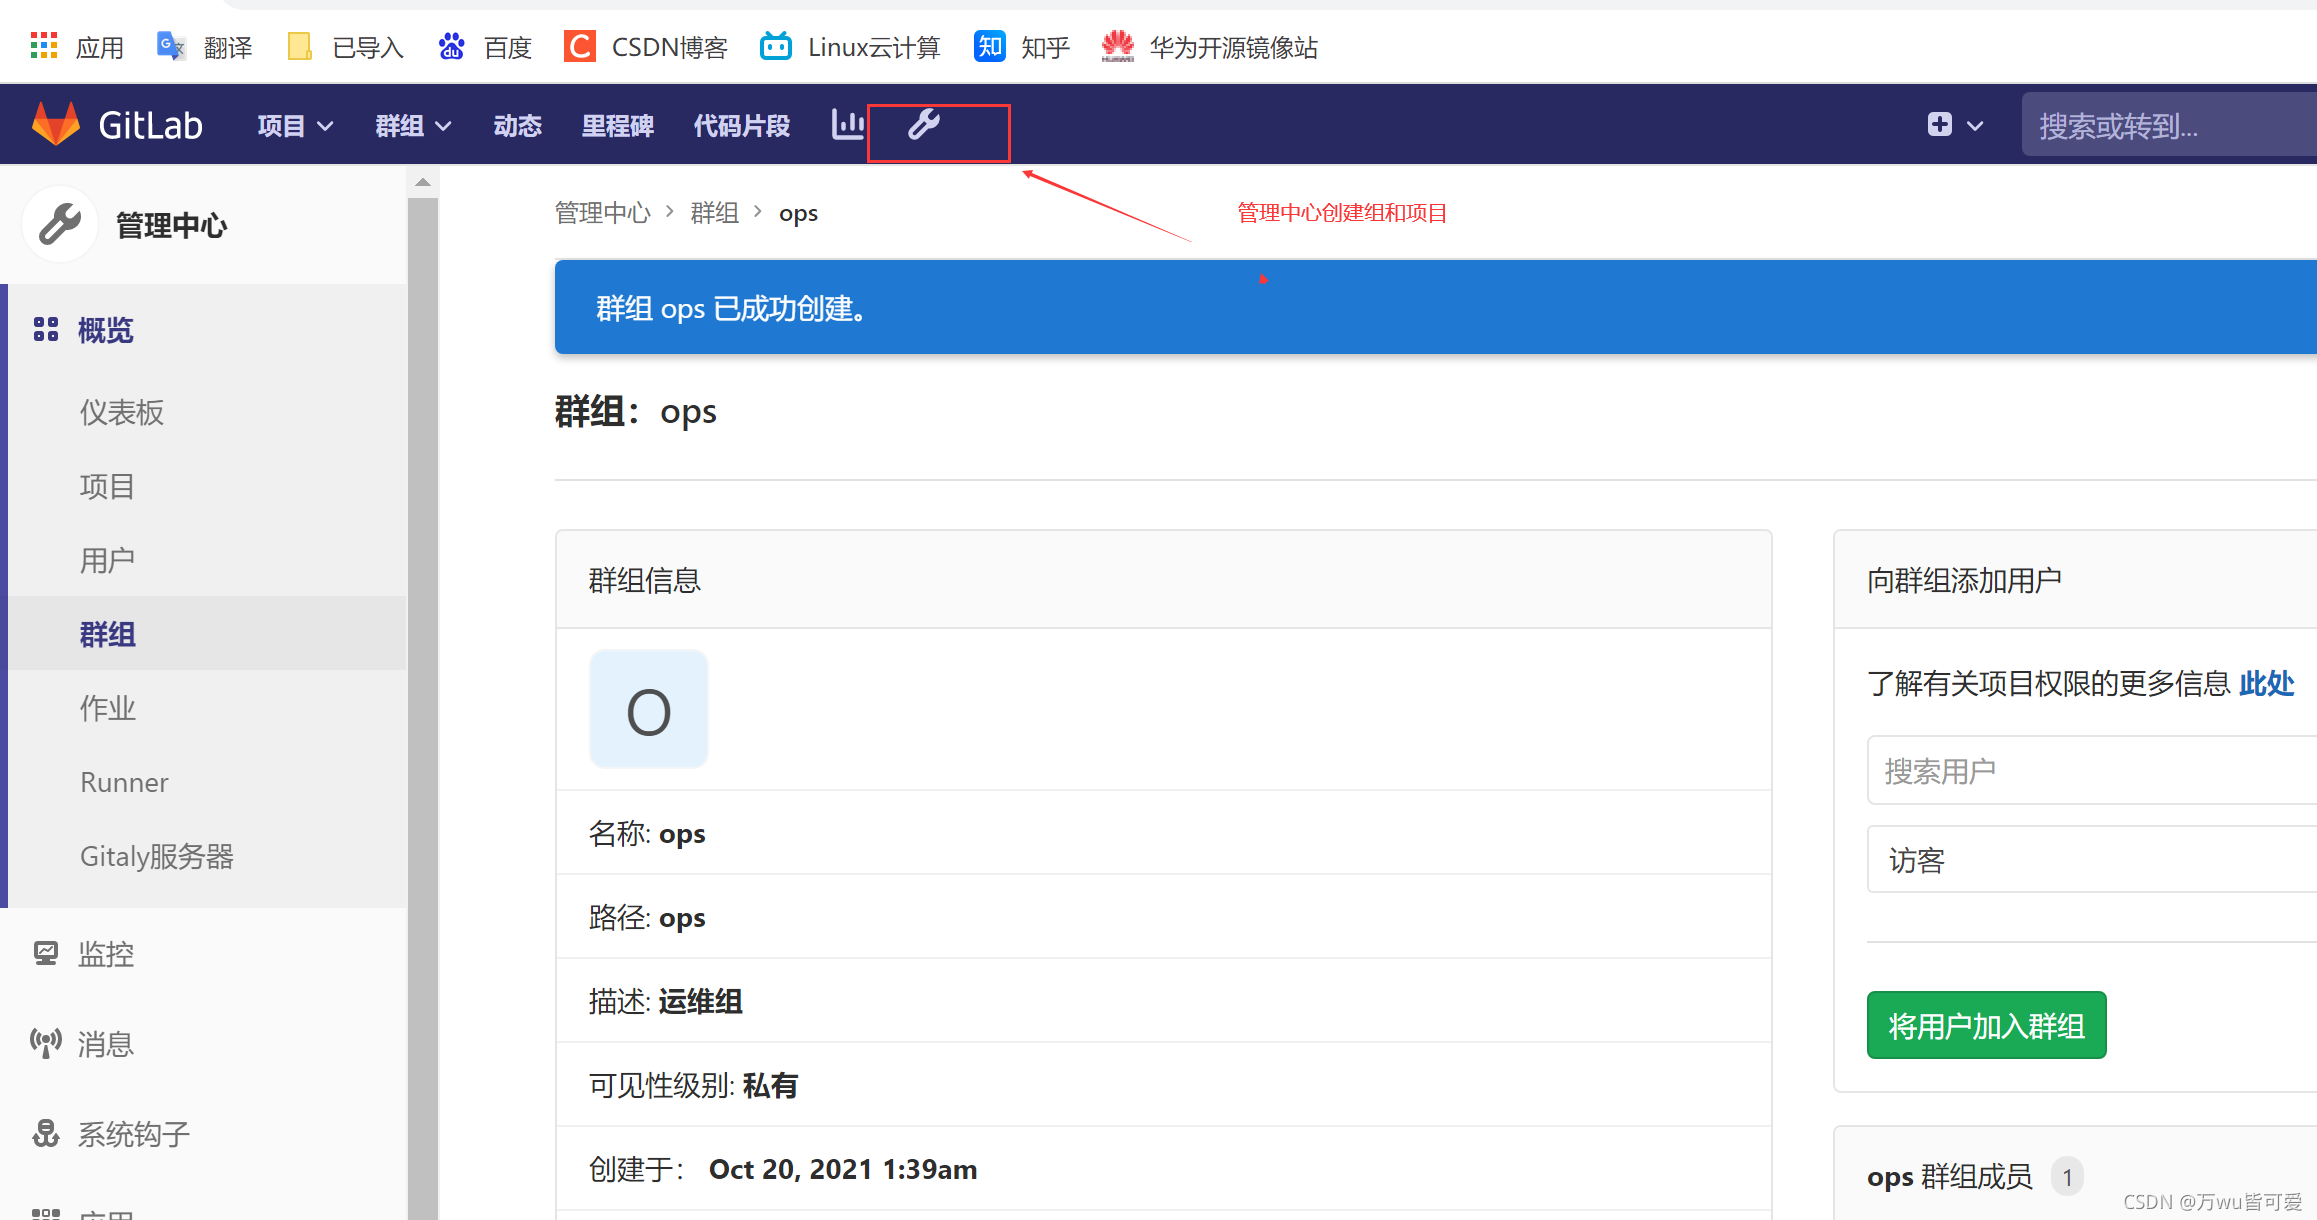Image resolution: width=2317 pixels, height=1220 pixels.
Task: Open Linux云计算 bookmark
Action: pyautogui.click(x=850, y=47)
